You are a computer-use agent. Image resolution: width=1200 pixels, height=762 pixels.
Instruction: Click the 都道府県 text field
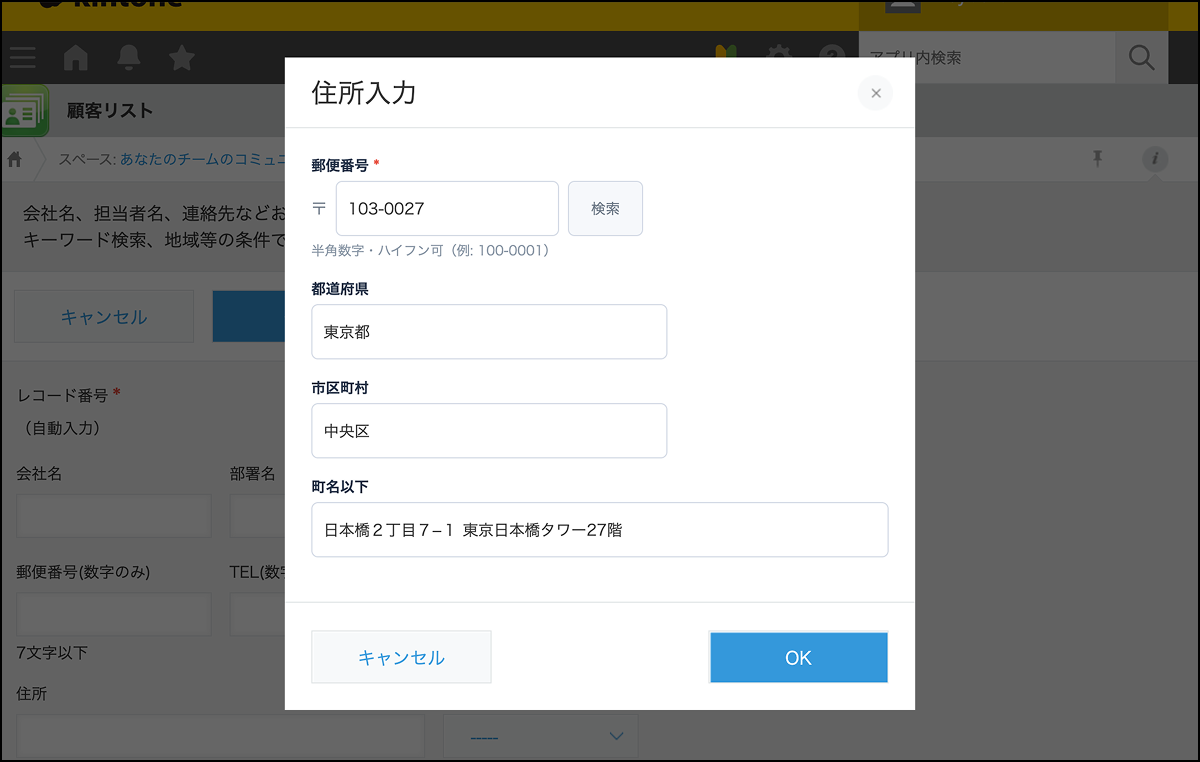(x=489, y=332)
